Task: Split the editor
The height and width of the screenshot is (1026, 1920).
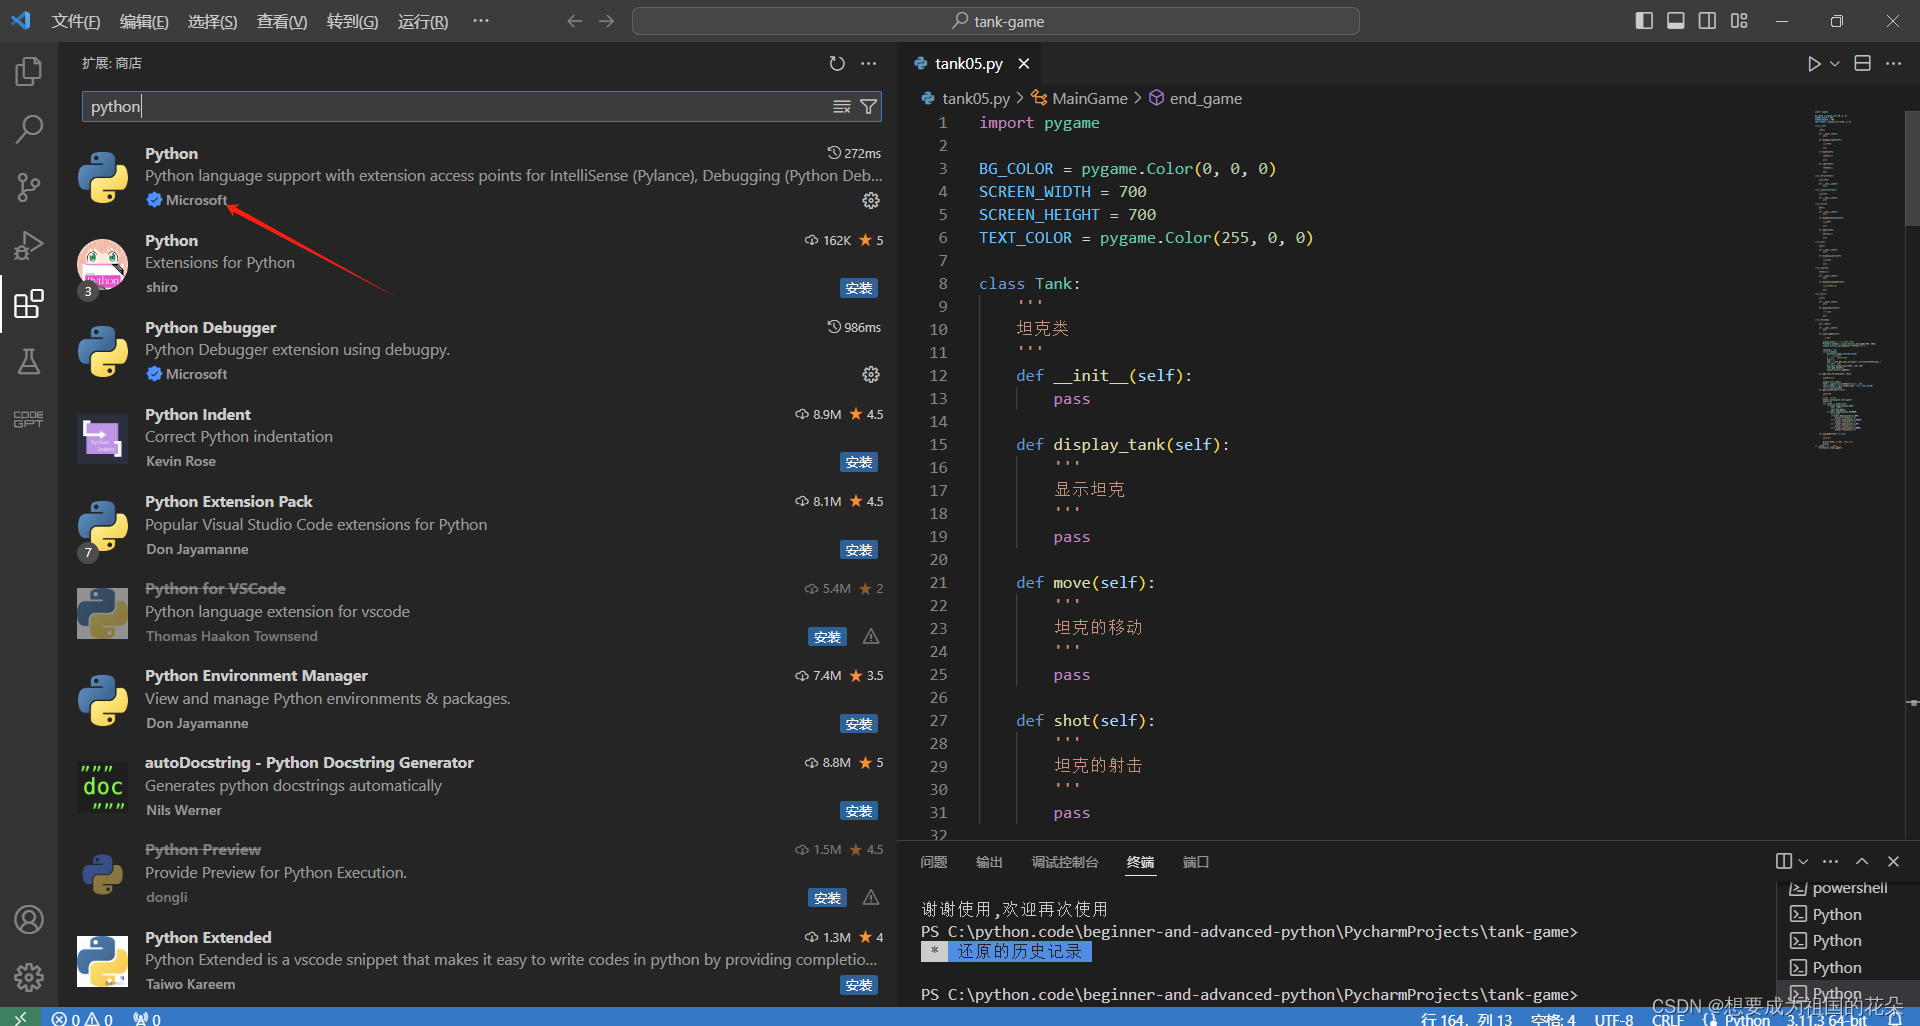Action: coord(1863,63)
